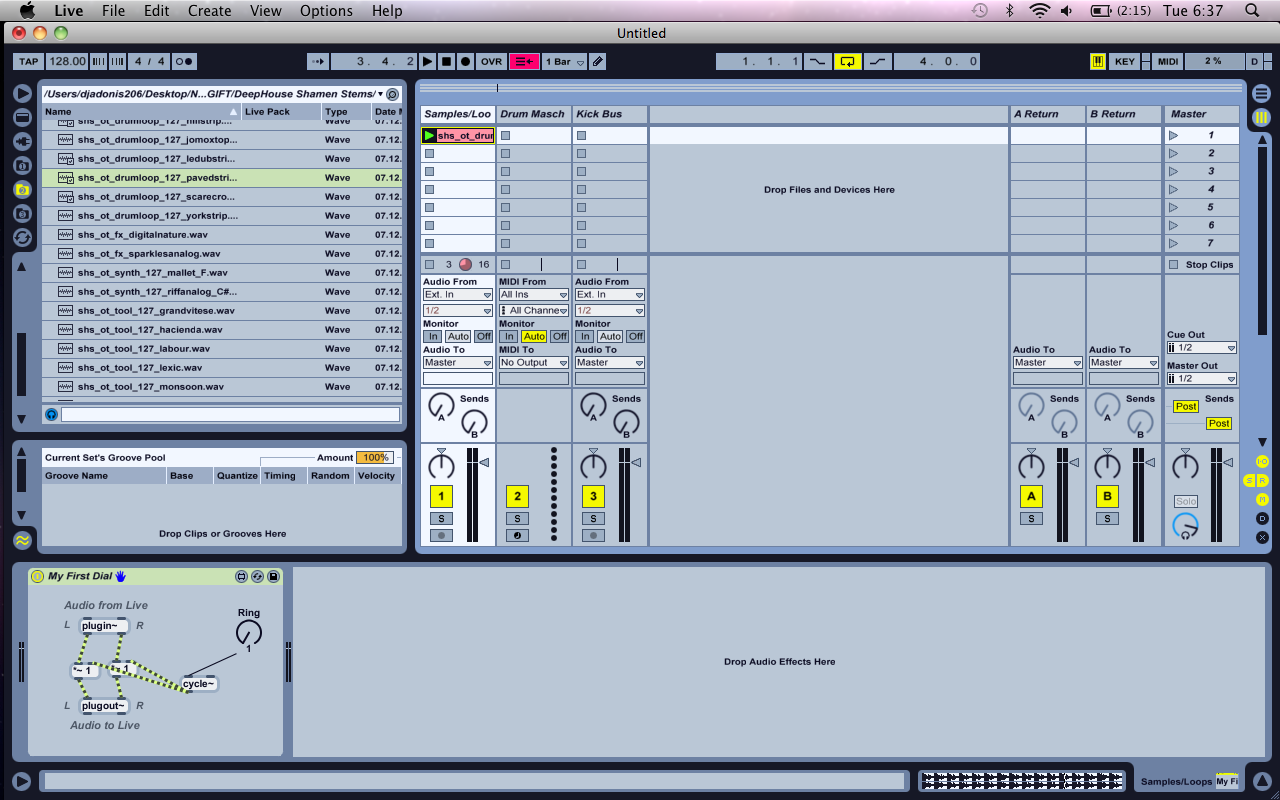Toggle the metronome button
Image resolution: width=1280 pixels, height=800 pixels.
(x=185, y=61)
